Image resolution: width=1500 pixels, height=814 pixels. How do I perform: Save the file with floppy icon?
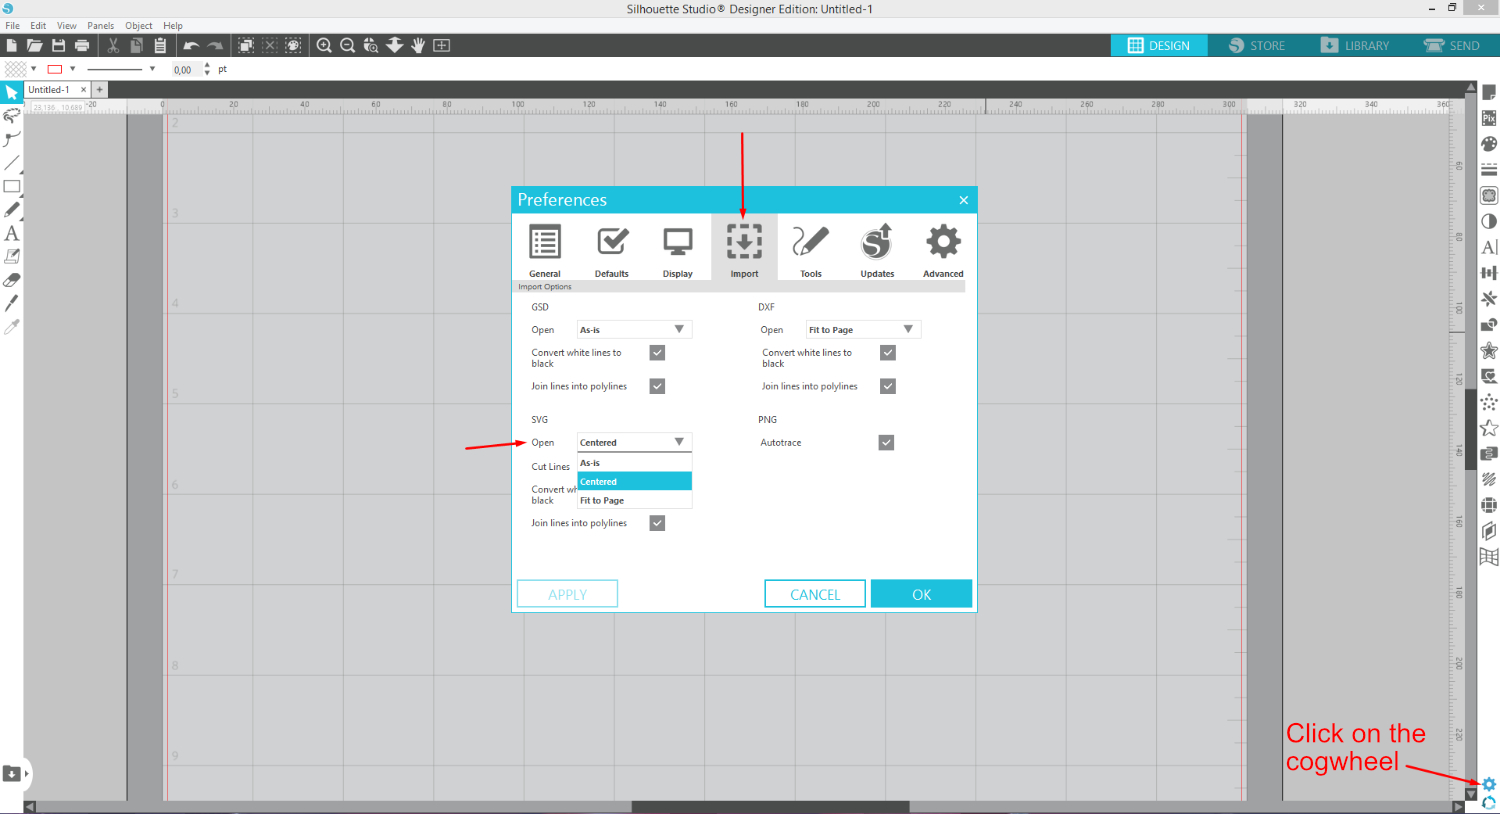pyautogui.click(x=58, y=45)
